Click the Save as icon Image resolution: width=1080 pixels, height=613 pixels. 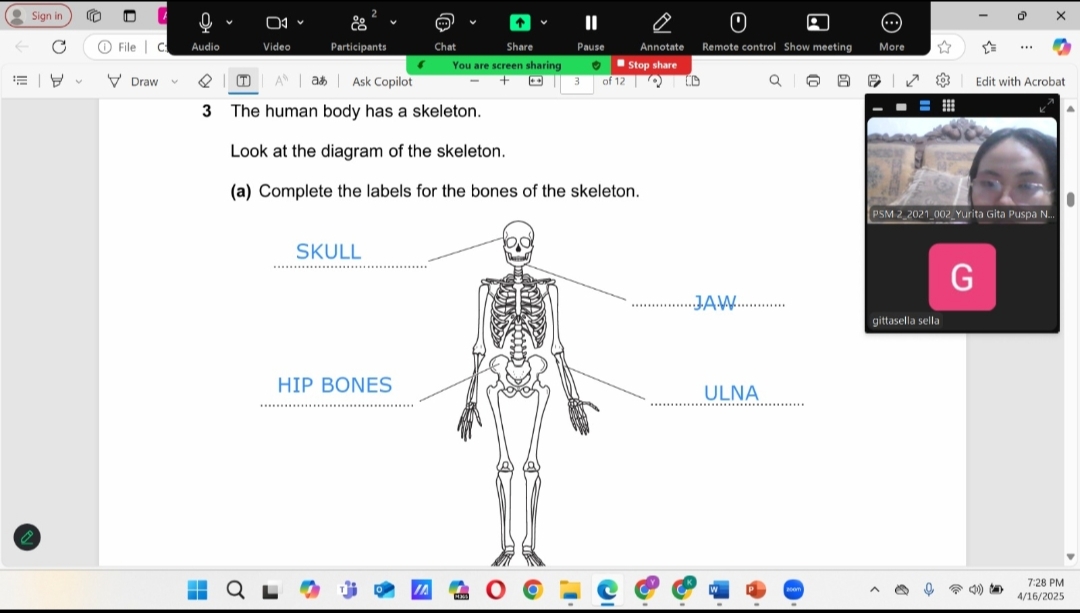tap(875, 81)
